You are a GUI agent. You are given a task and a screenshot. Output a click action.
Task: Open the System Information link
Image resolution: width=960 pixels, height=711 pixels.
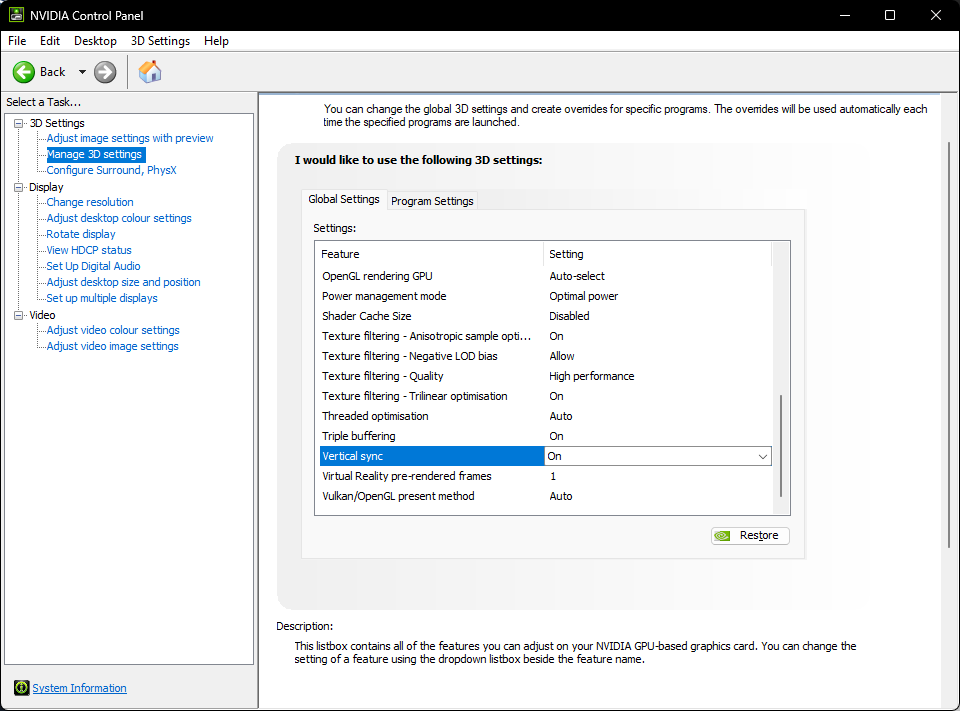[80, 688]
